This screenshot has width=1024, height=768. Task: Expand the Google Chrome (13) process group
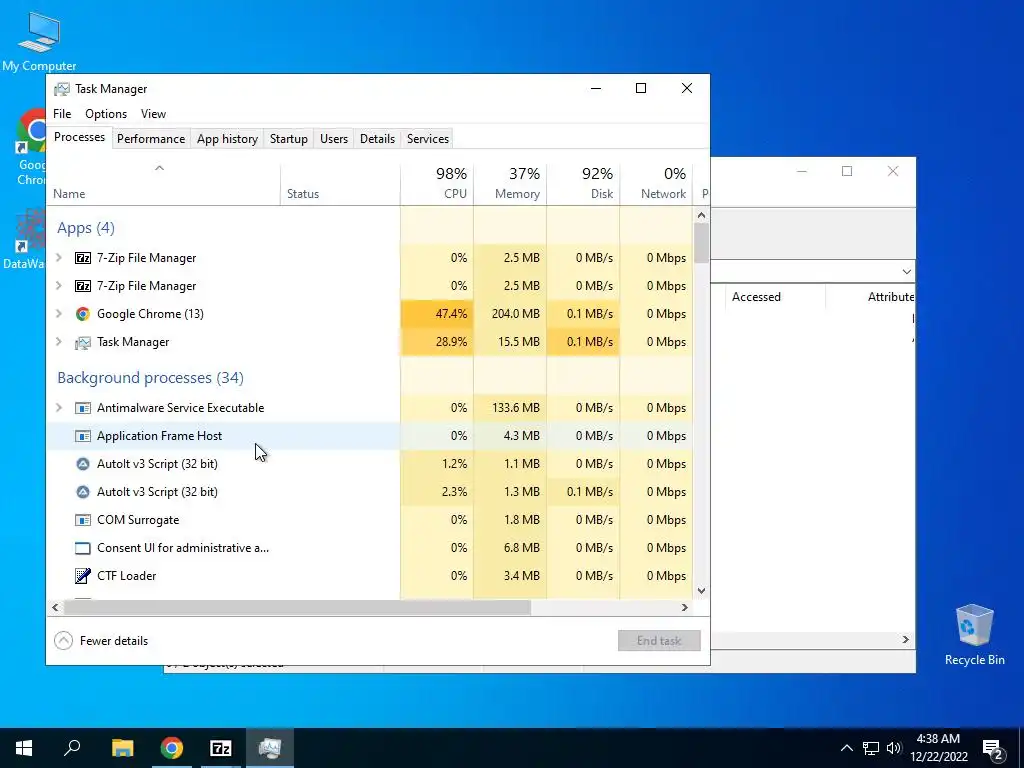pos(59,314)
